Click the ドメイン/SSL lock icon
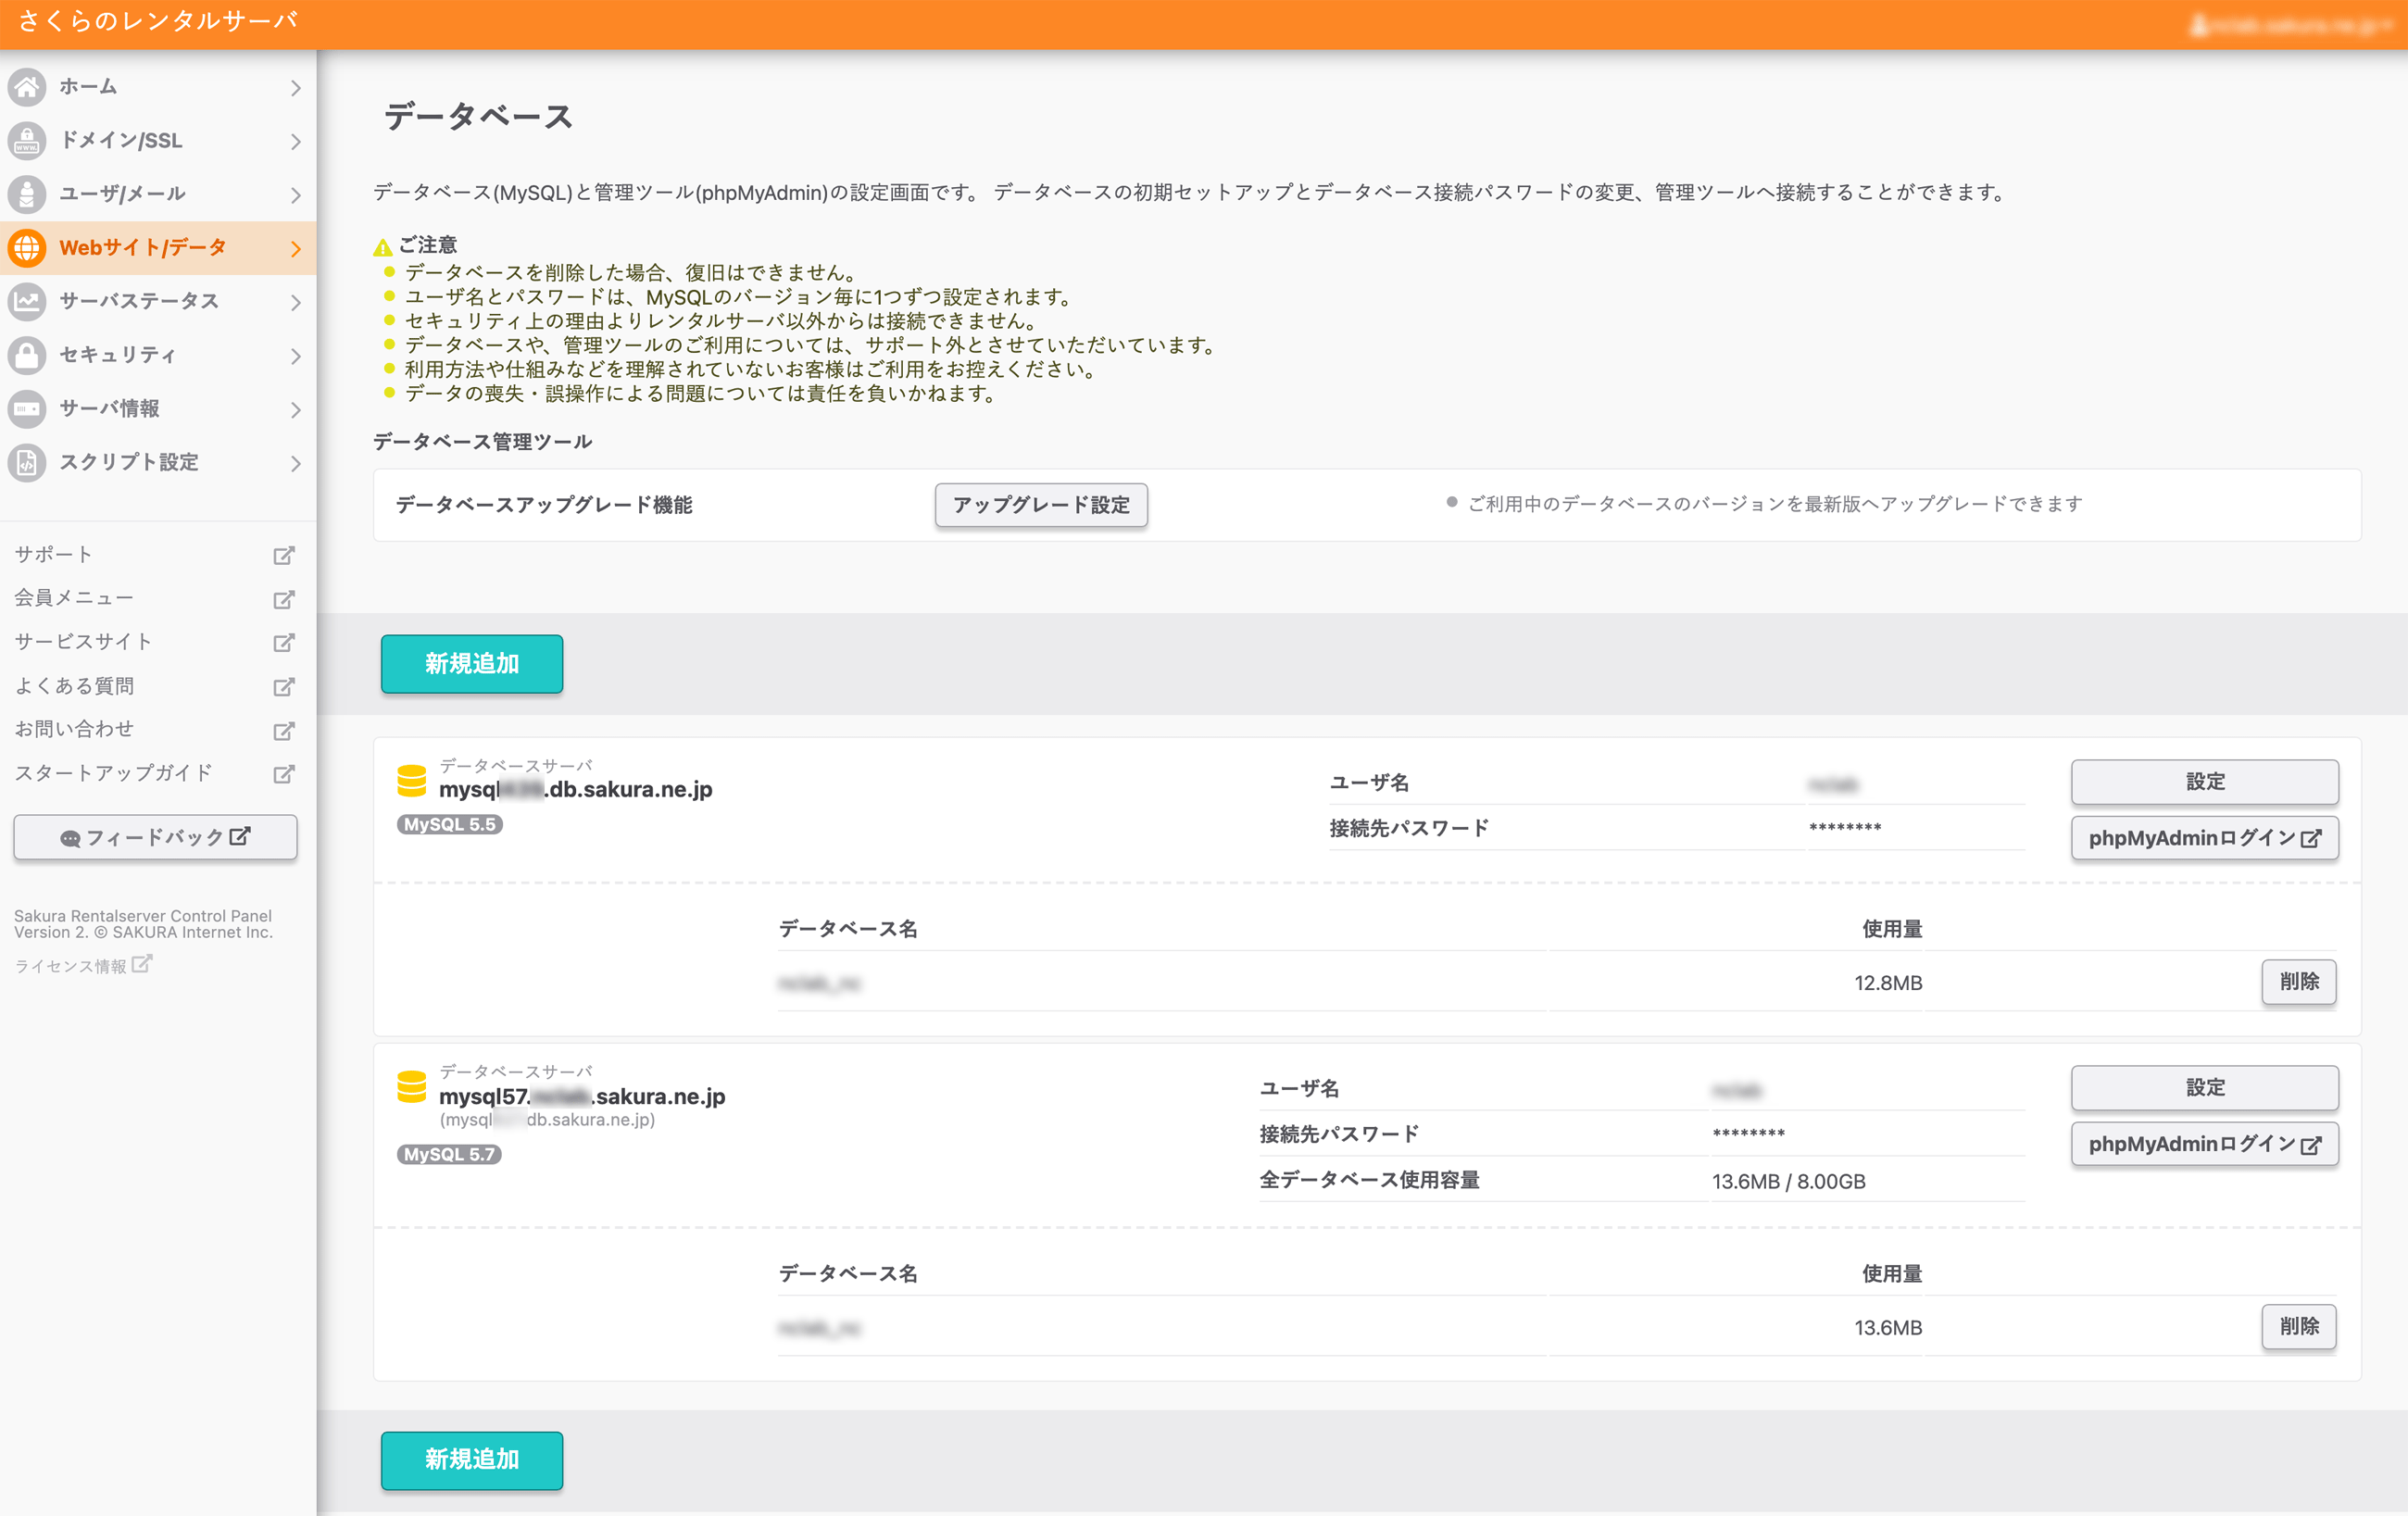The height and width of the screenshot is (1516, 2408). point(27,141)
